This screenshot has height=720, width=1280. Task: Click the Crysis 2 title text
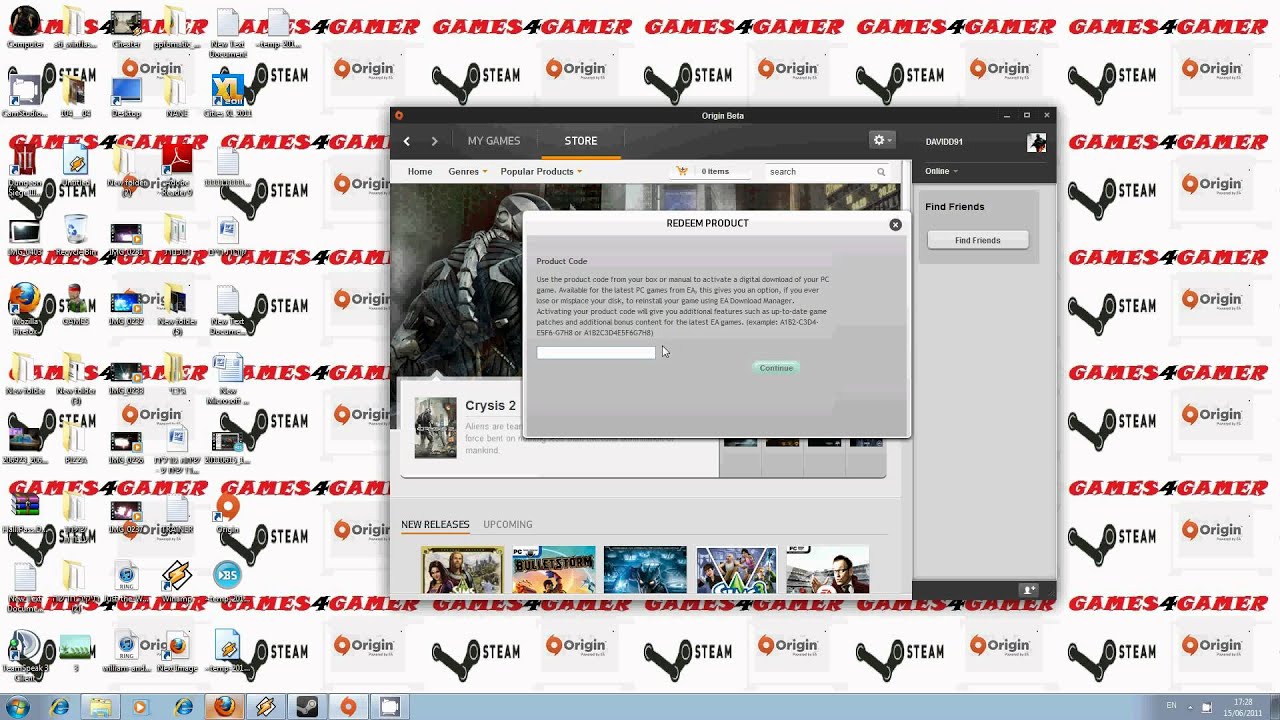[x=491, y=406]
